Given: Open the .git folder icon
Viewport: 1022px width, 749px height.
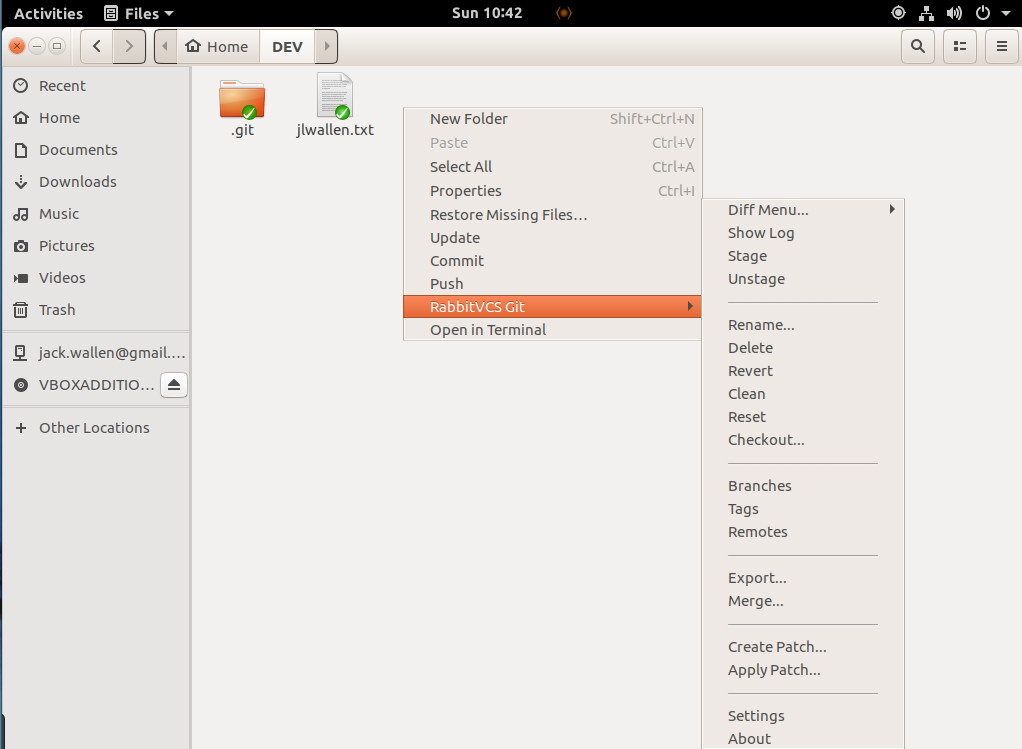Looking at the screenshot, I should click(242, 99).
